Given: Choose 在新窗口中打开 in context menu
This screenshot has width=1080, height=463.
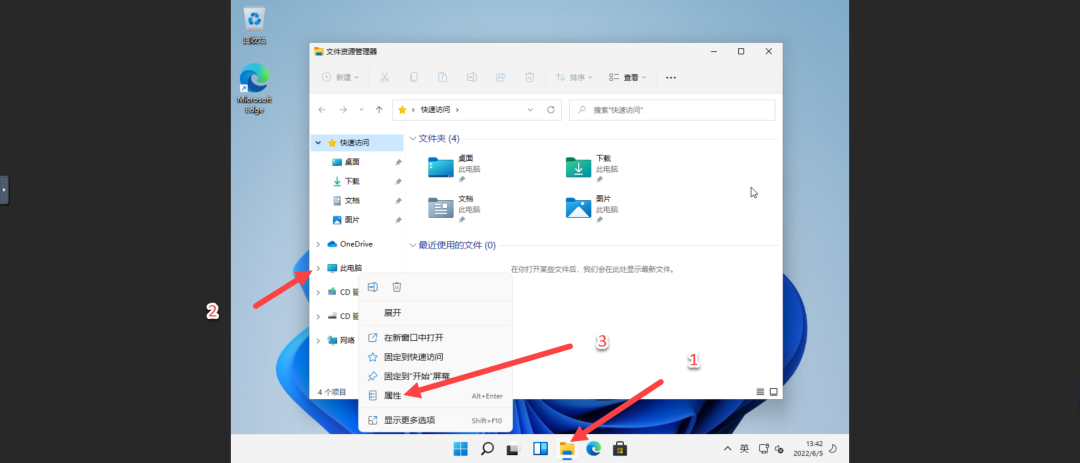Looking at the screenshot, I should [x=435, y=338].
